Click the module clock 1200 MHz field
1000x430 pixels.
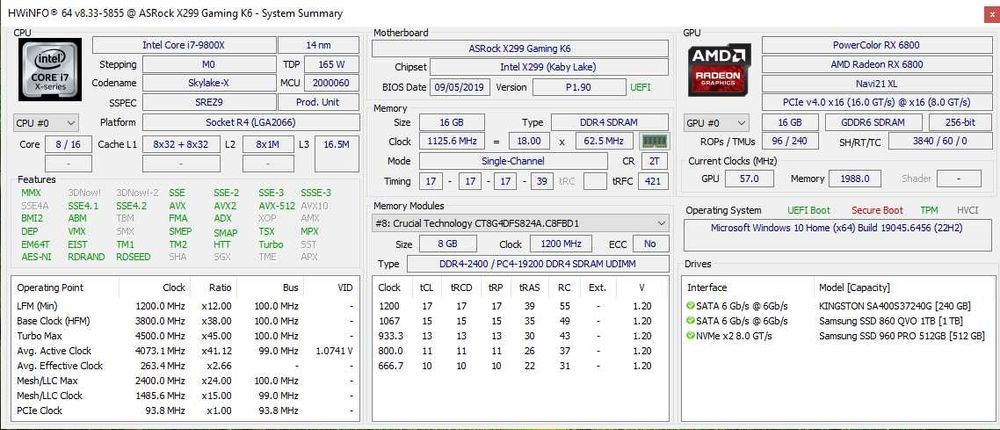point(562,244)
